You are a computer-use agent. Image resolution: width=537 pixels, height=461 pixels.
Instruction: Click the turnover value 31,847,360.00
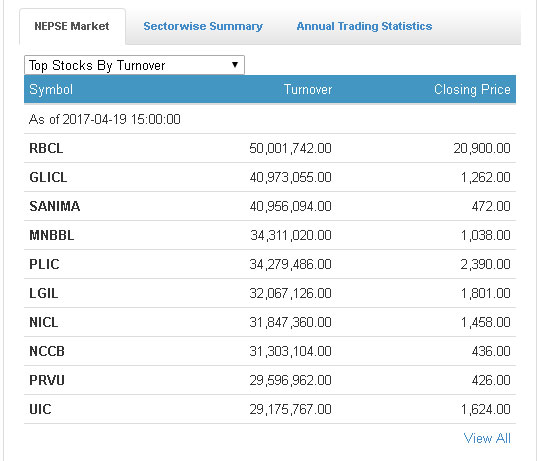tap(290, 322)
